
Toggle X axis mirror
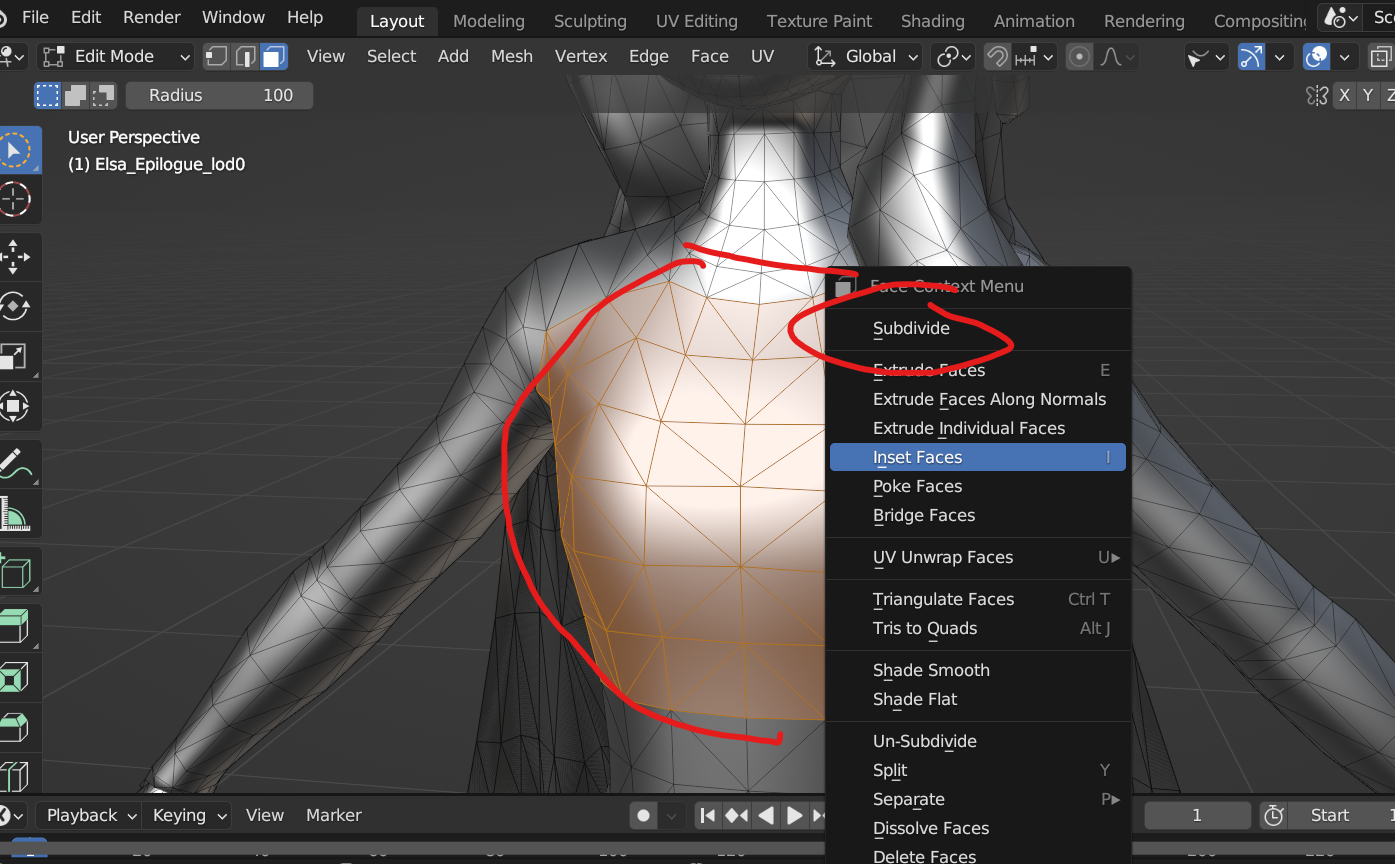coord(1344,95)
